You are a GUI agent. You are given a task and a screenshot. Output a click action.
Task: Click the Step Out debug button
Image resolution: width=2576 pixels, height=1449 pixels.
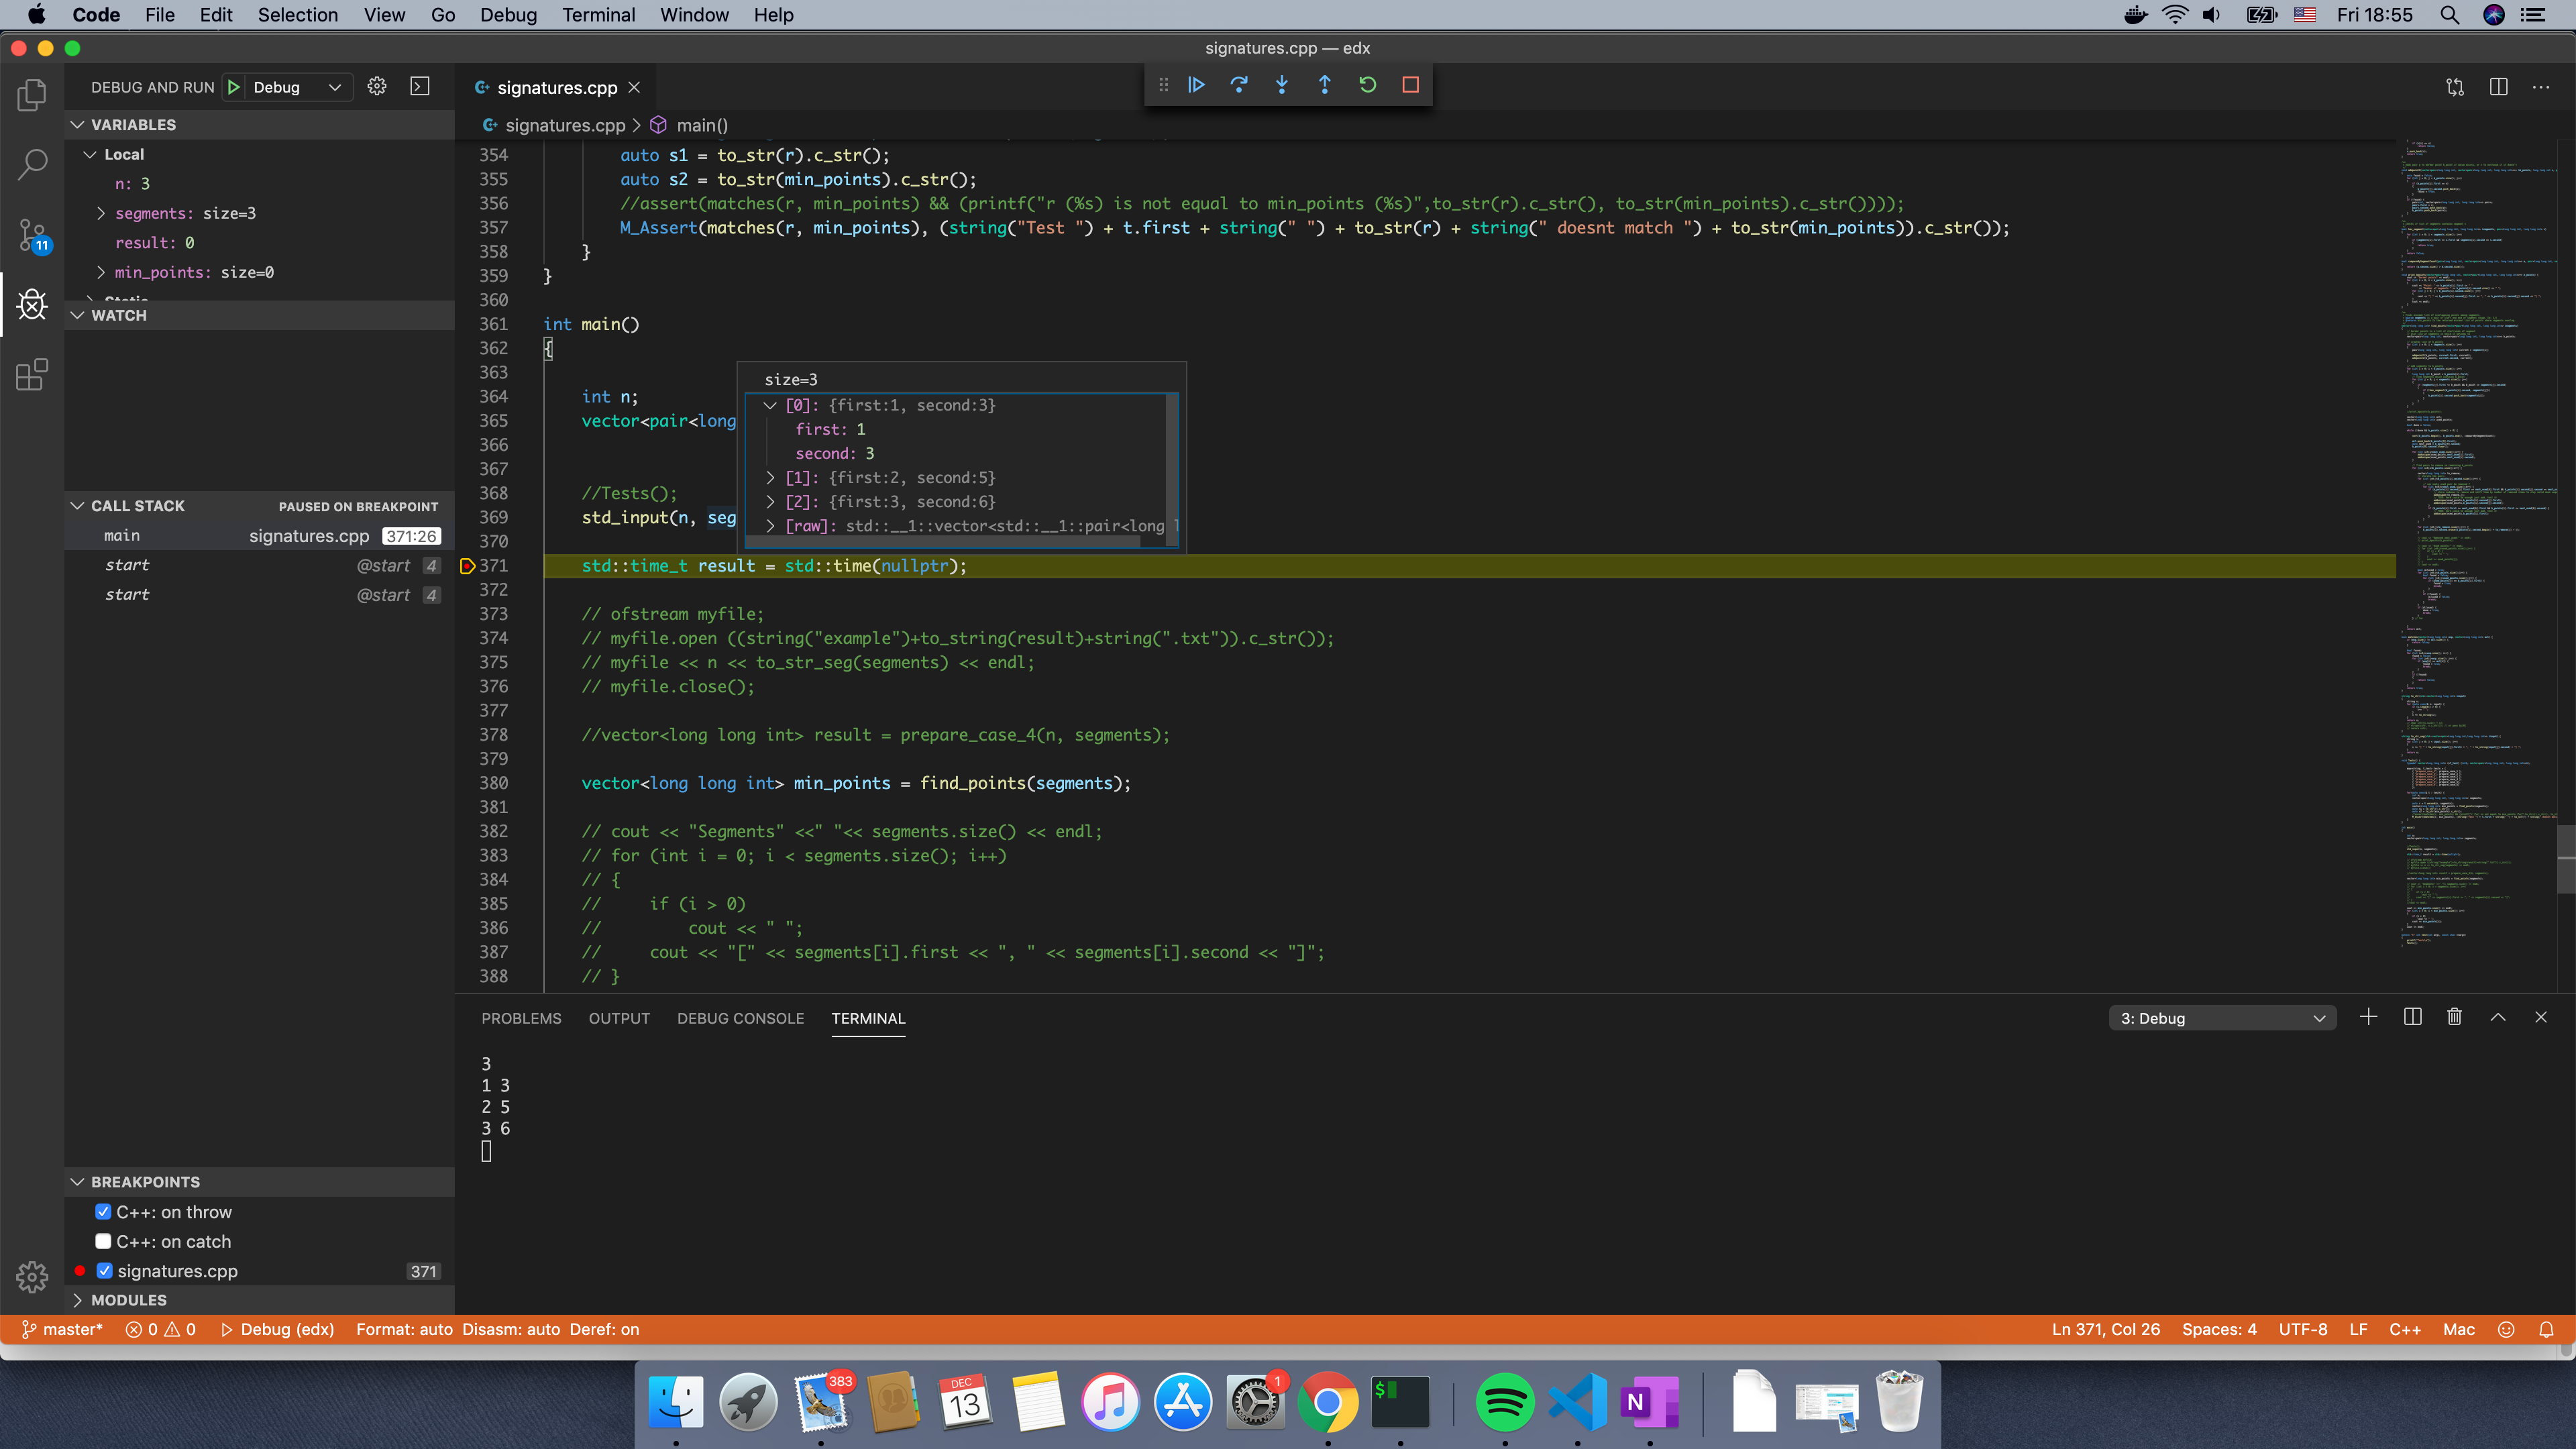pyautogui.click(x=1324, y=85)
